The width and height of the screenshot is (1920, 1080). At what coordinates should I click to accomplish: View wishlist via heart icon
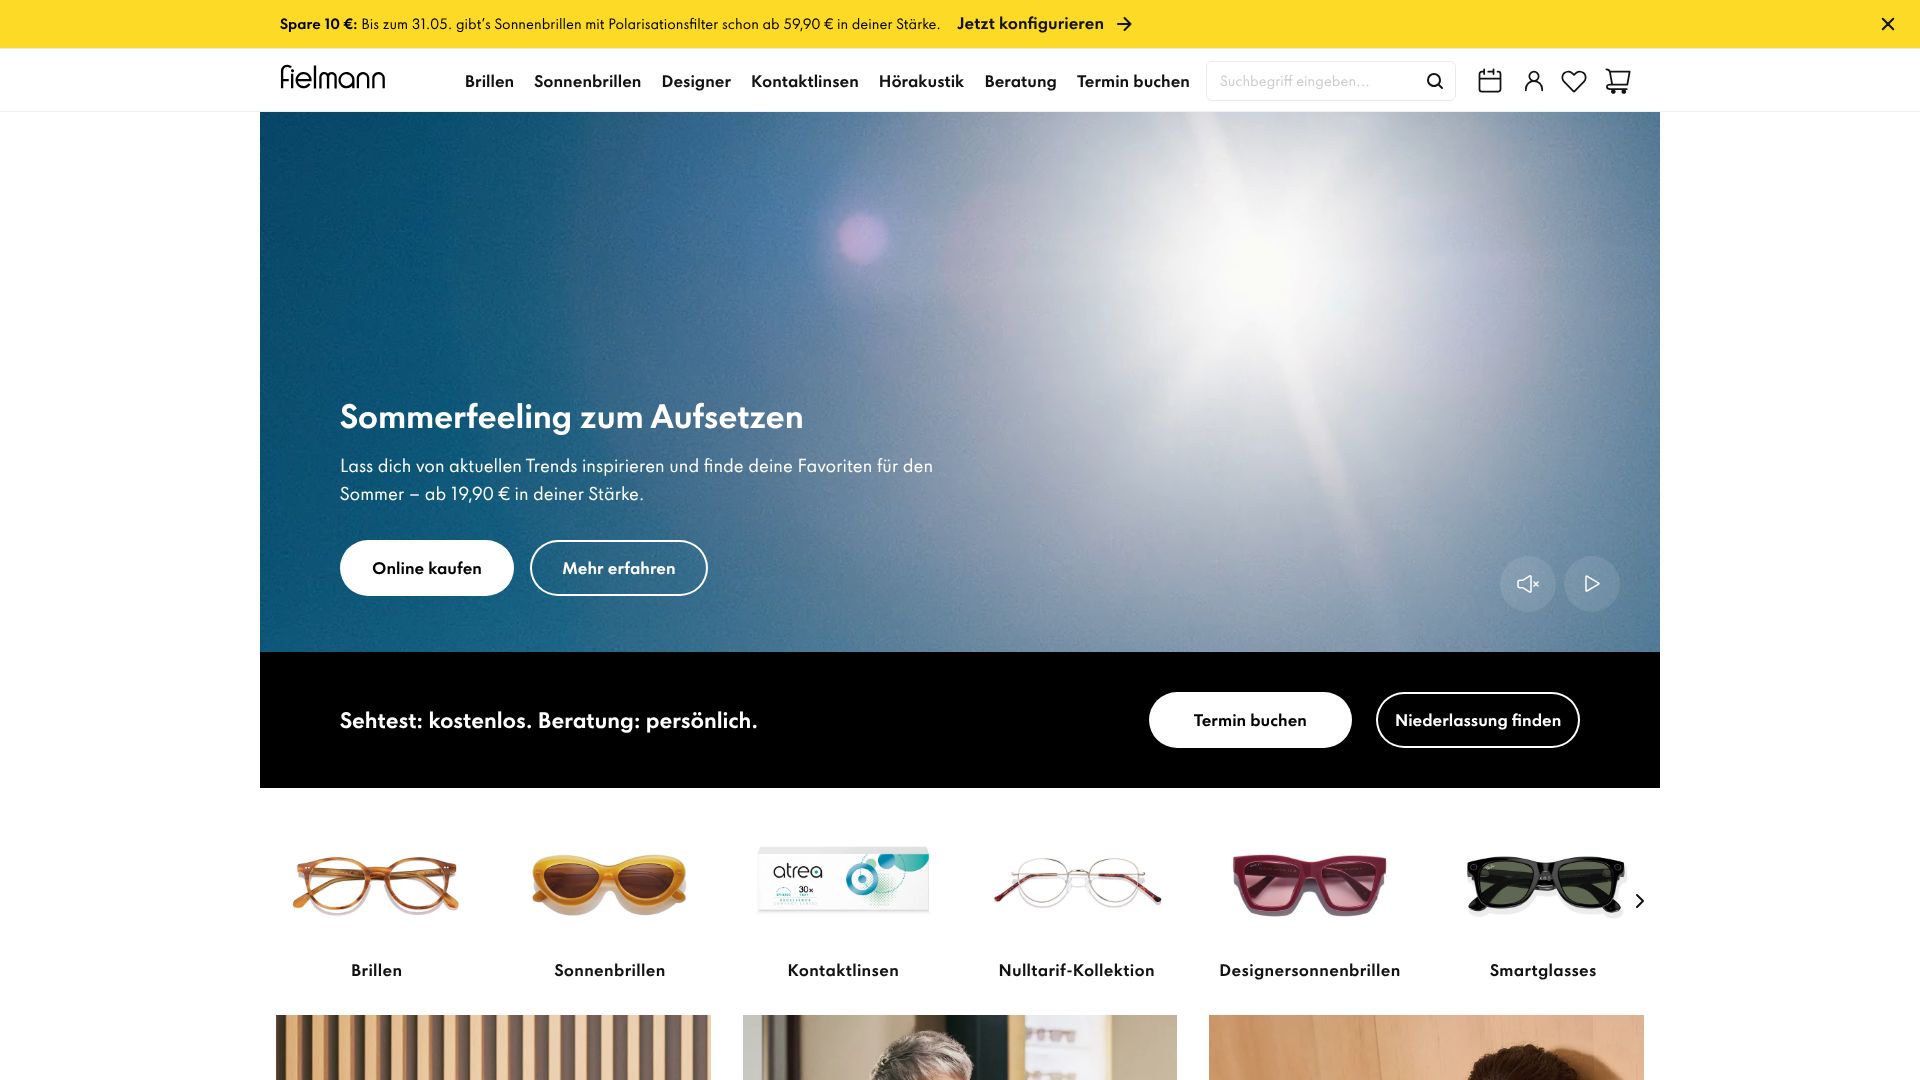[1574, 81]
